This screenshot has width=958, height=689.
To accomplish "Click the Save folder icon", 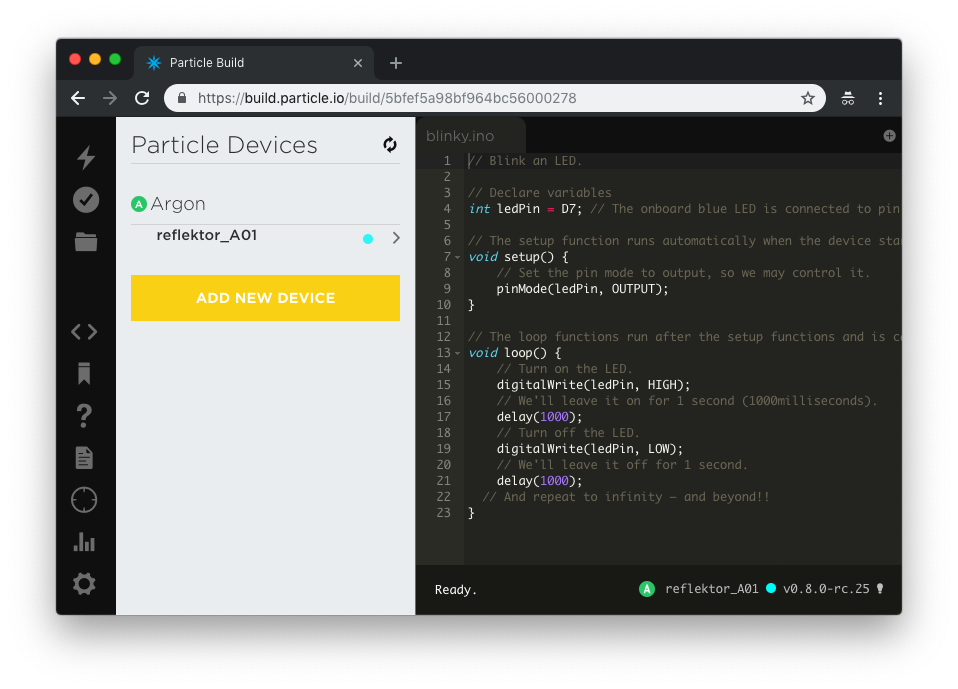I will (x=86, y=242).
